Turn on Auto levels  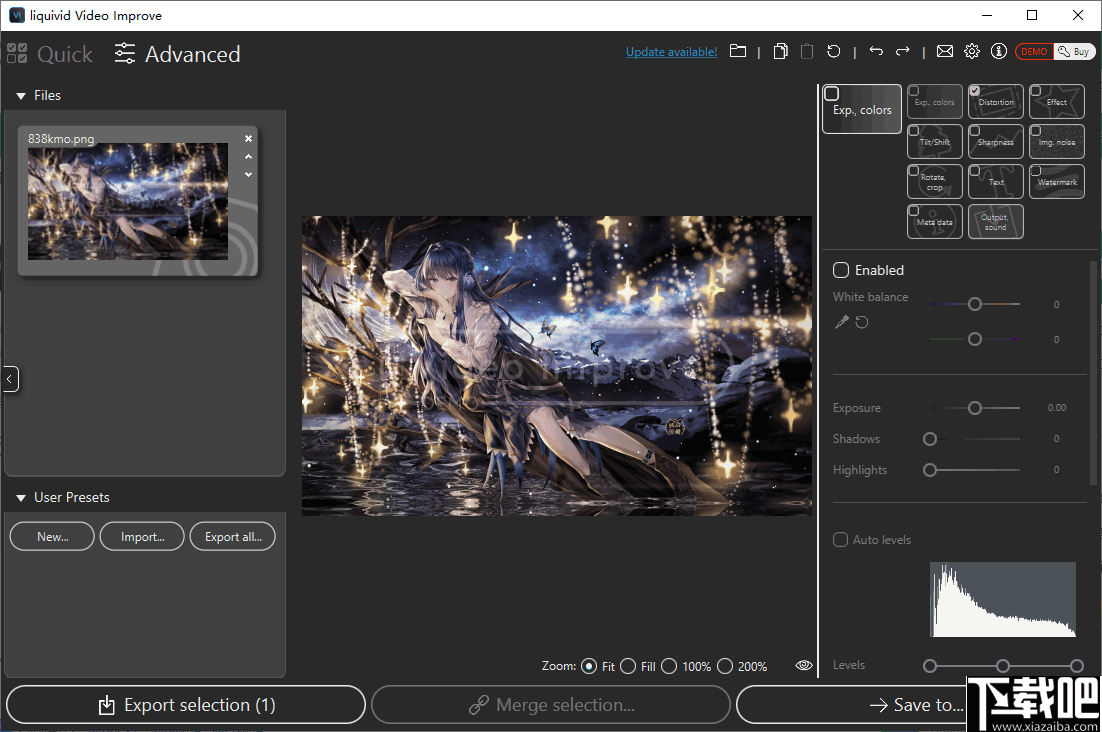click(840, 539)
